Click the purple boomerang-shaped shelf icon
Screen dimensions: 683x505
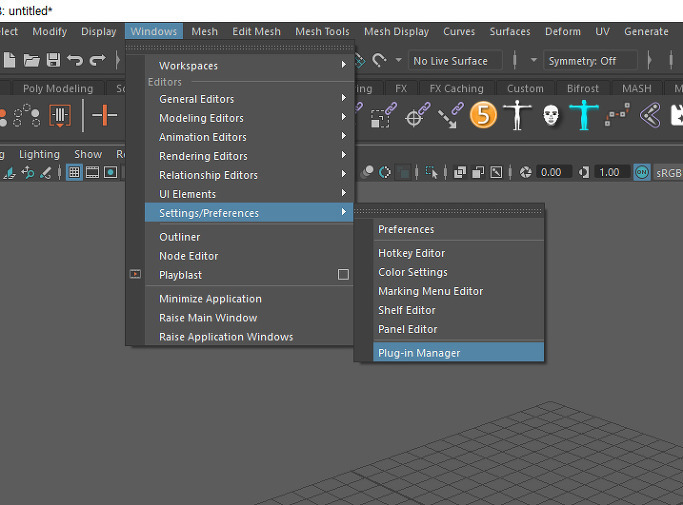click(x=650, y=115)
